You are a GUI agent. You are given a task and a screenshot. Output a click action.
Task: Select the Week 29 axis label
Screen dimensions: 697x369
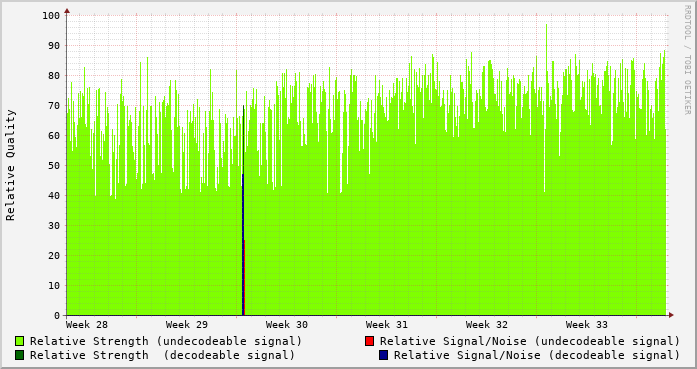pos(187,325)
